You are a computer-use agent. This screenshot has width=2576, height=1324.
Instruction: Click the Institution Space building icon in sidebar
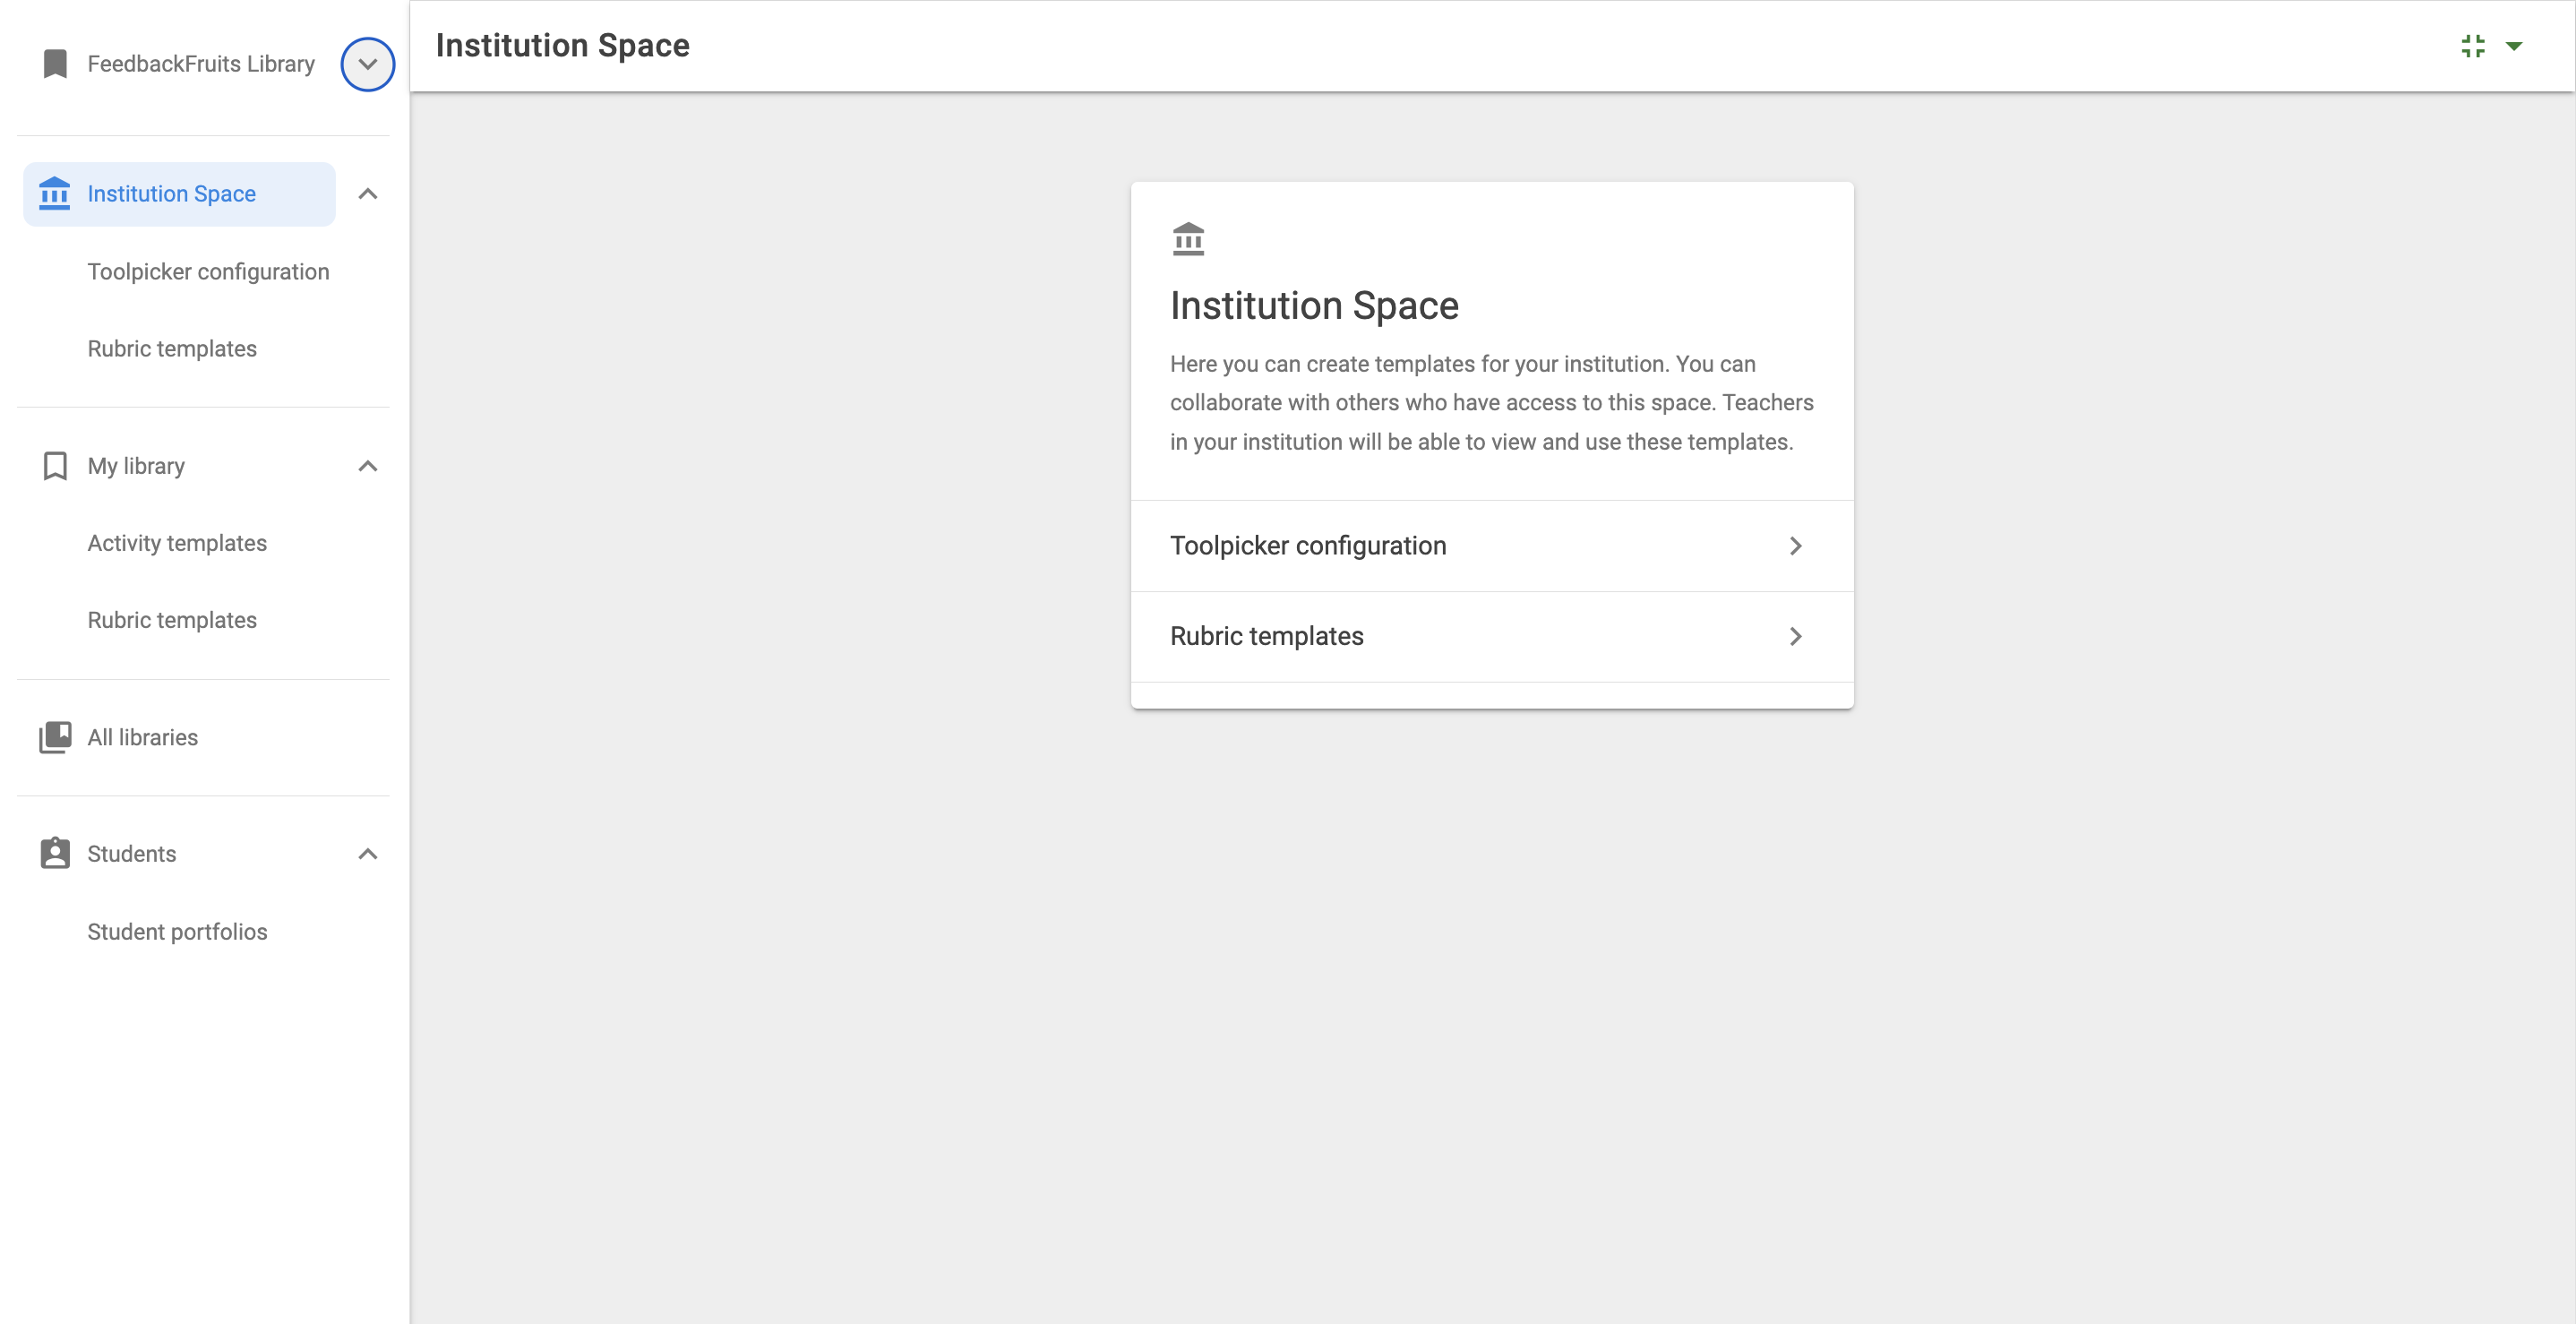[54, 194]
